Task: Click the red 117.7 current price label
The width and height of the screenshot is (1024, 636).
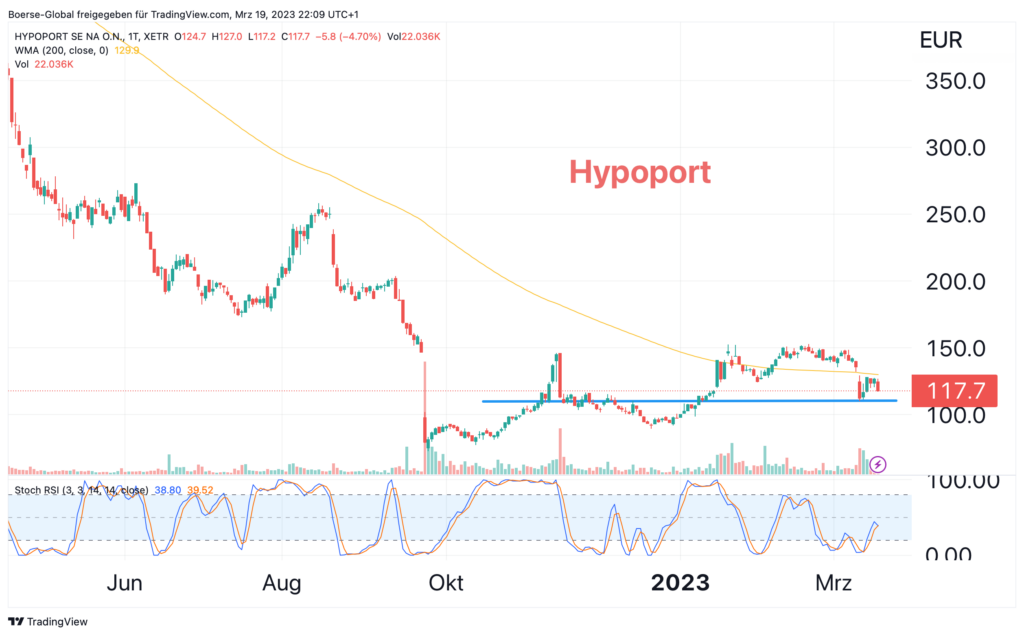Action: click(954, 390)
